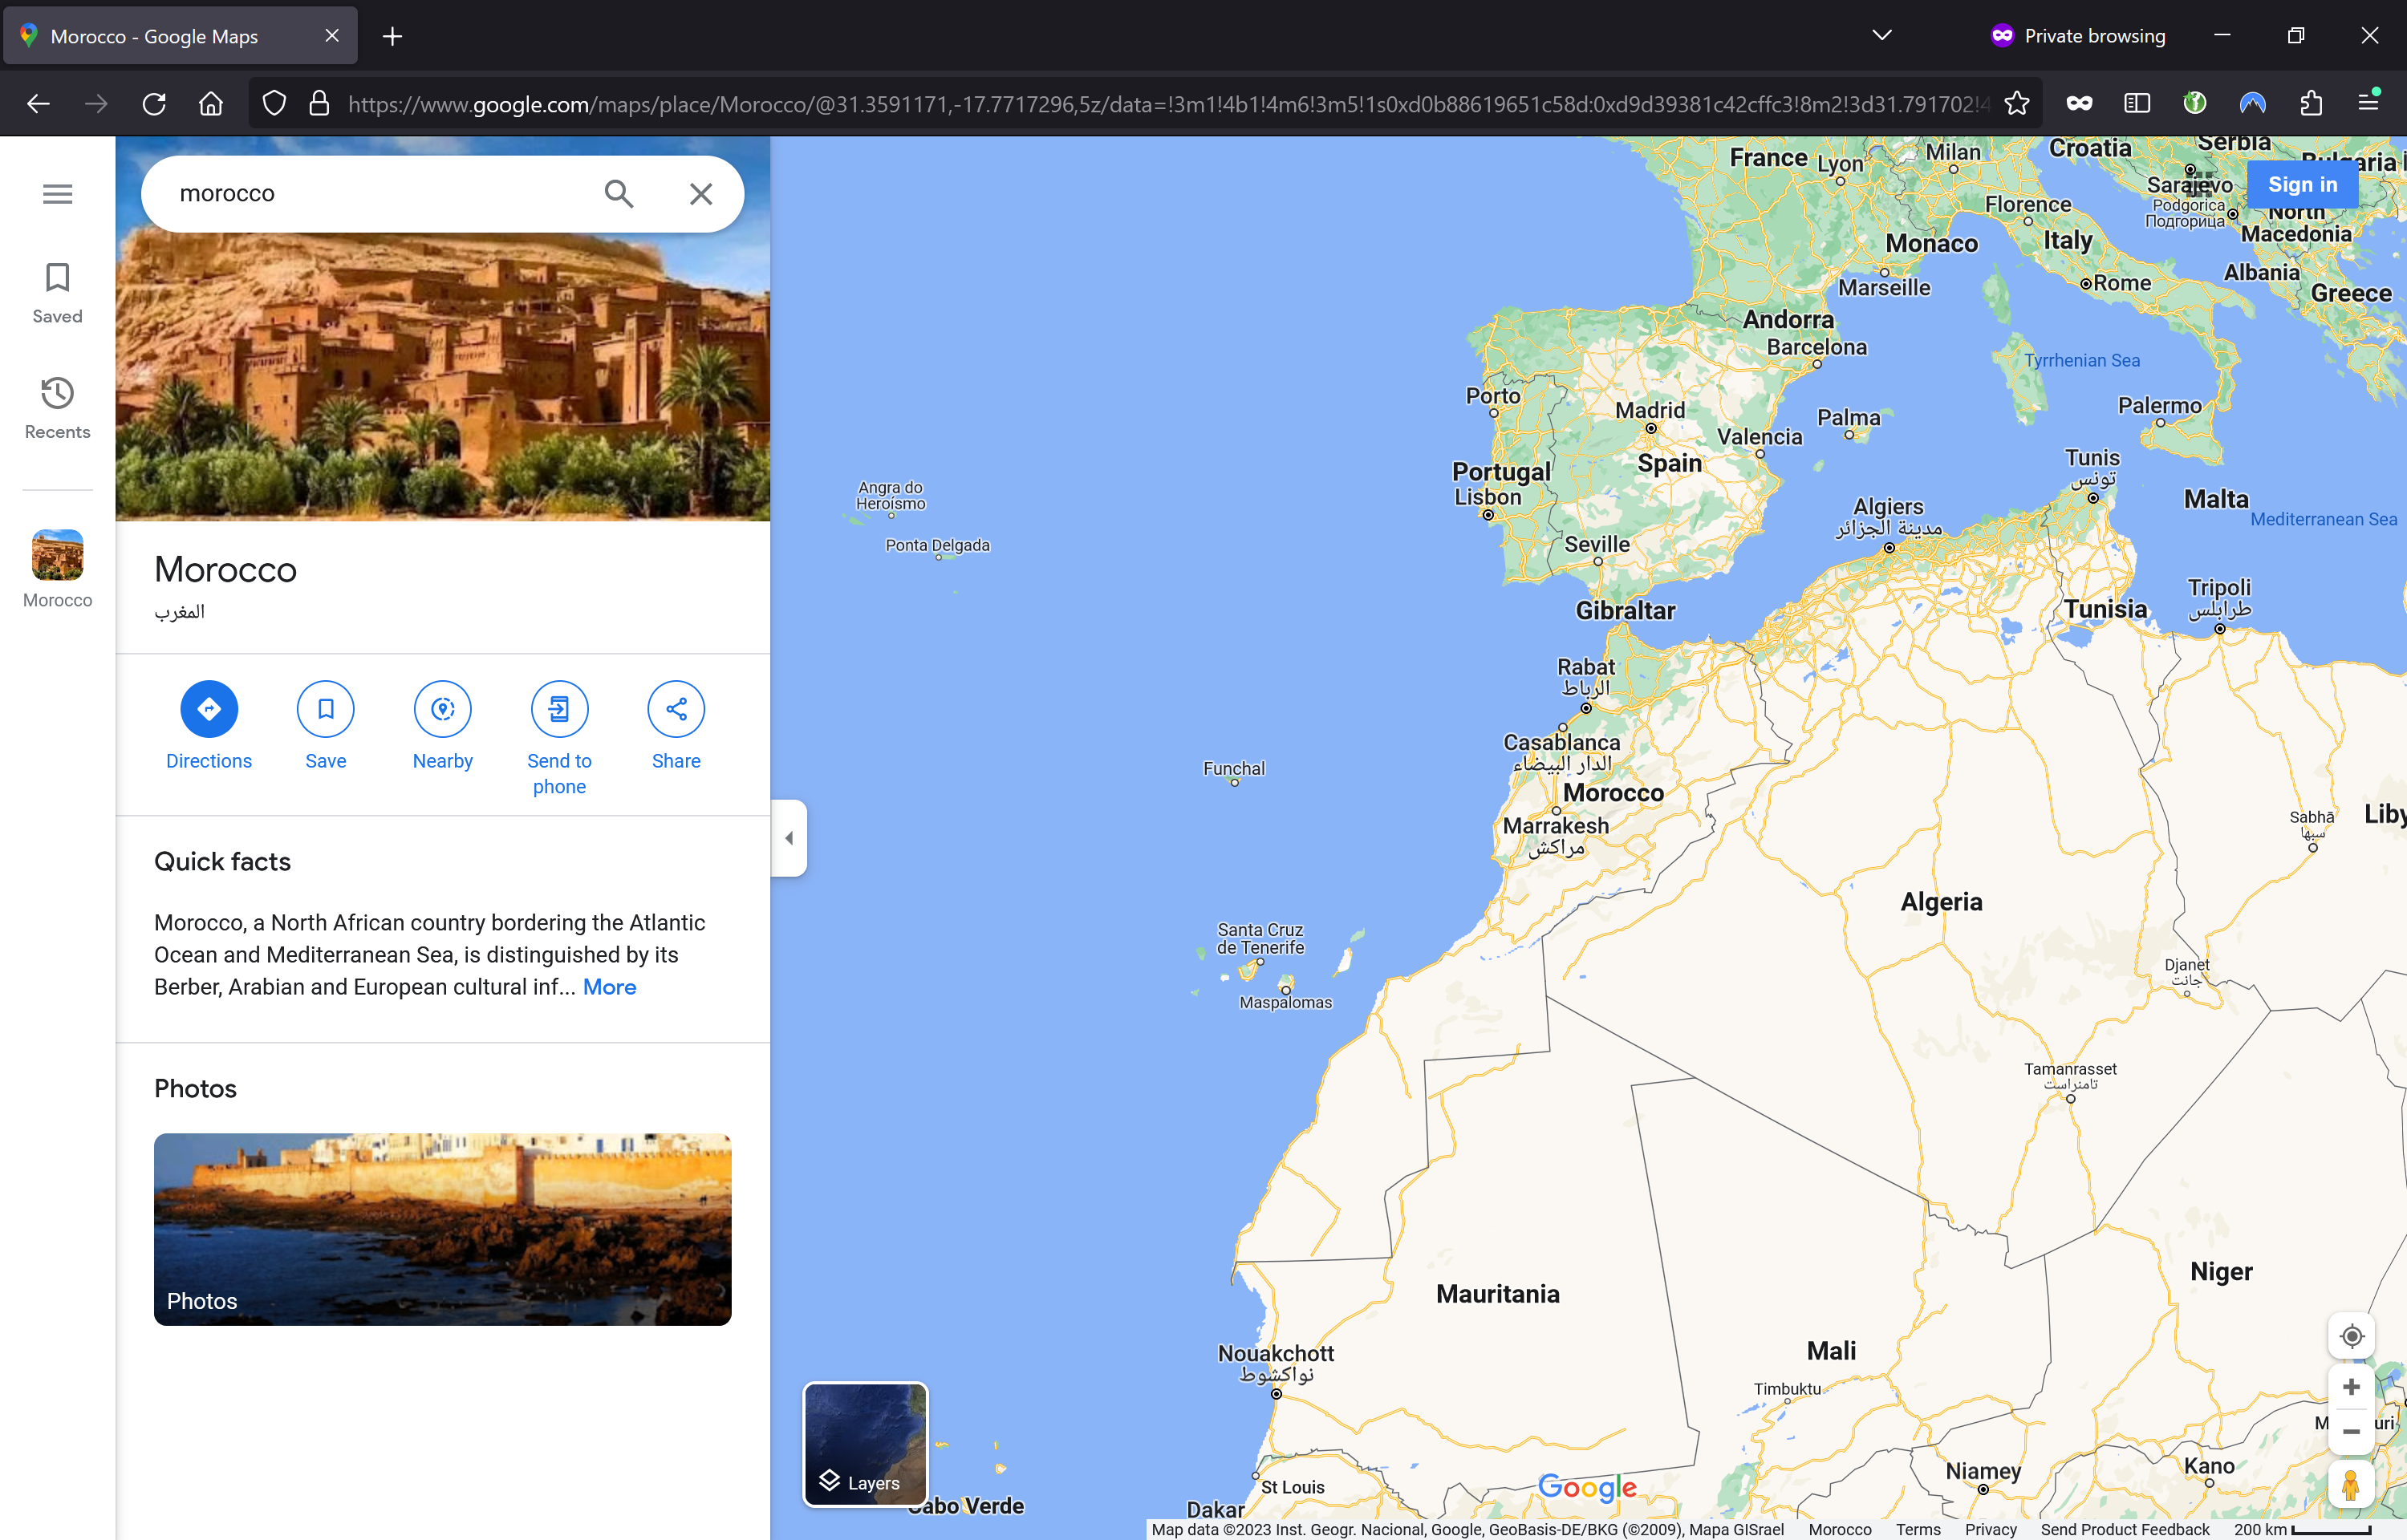Click the Directions icon for Morocco
2407x1540 pixels.
(x=208, y=709)
